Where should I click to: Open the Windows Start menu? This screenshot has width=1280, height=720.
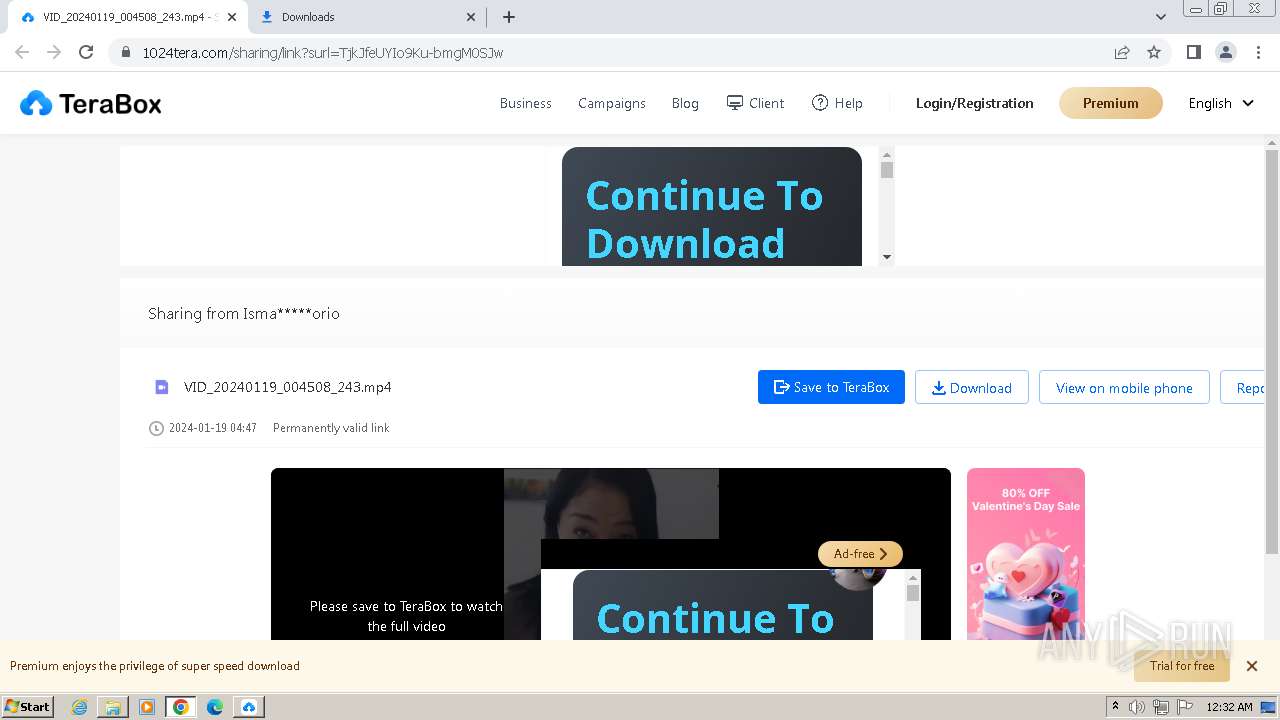click(28, 706)
